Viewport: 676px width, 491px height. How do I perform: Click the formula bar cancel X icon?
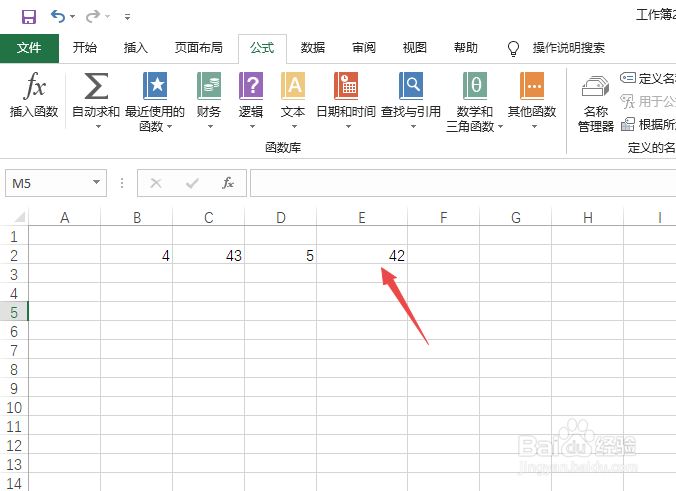tap(156, 183)
